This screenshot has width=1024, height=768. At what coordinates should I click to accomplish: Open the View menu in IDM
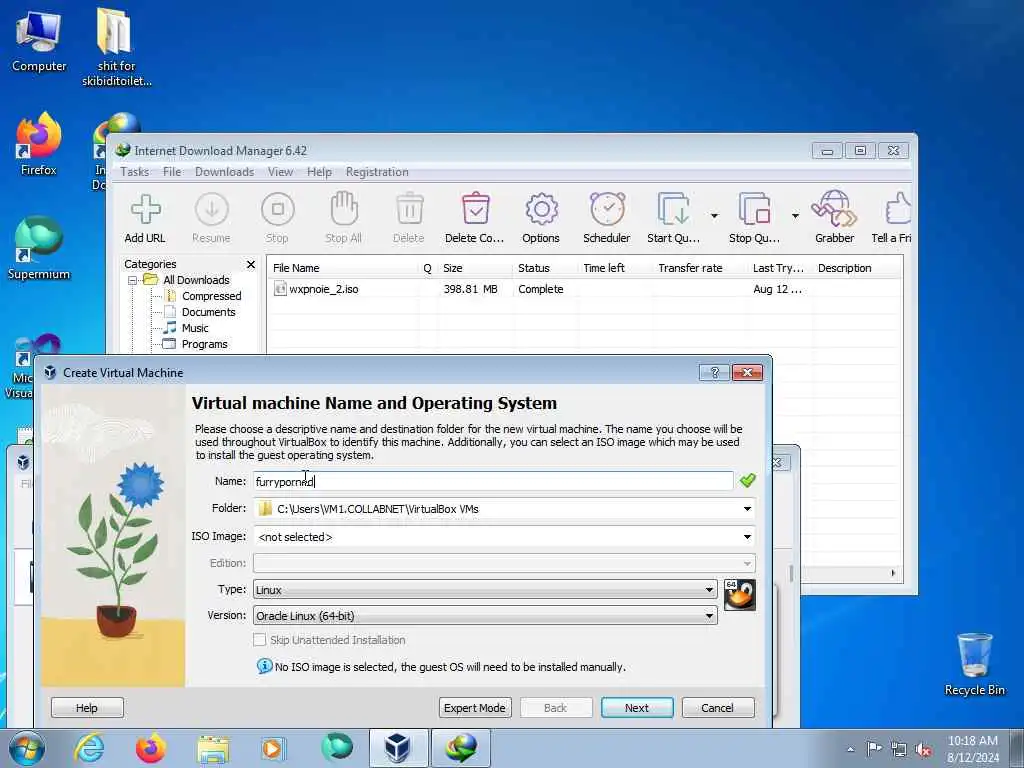click(280, 172)
